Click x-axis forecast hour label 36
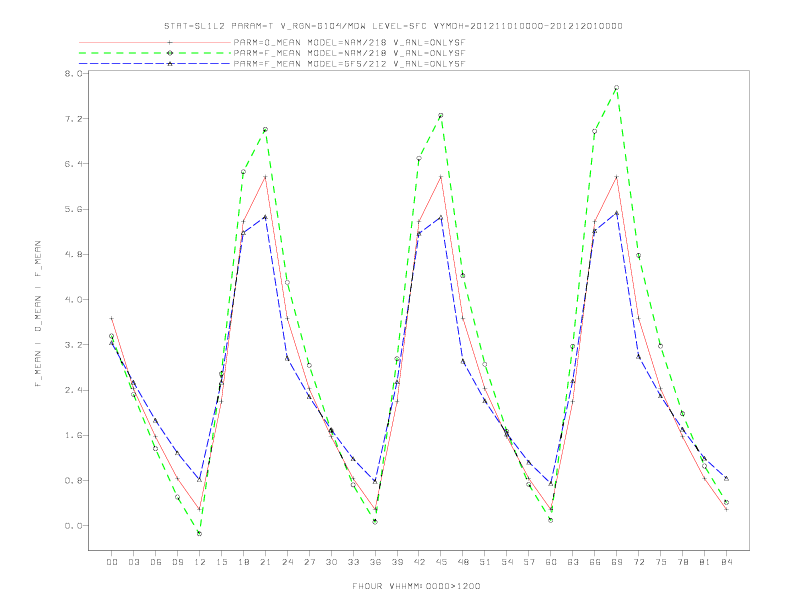 375,562
